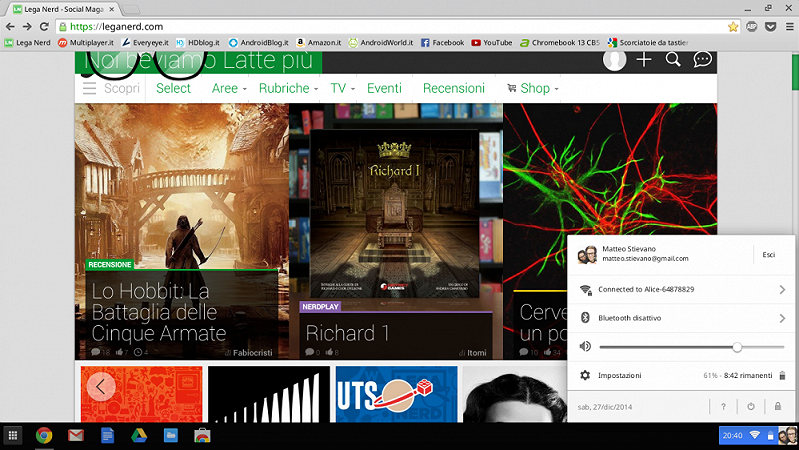Click the NERDPLAY category label
Screen dimensions: 799x450
(x=320, y=307)
